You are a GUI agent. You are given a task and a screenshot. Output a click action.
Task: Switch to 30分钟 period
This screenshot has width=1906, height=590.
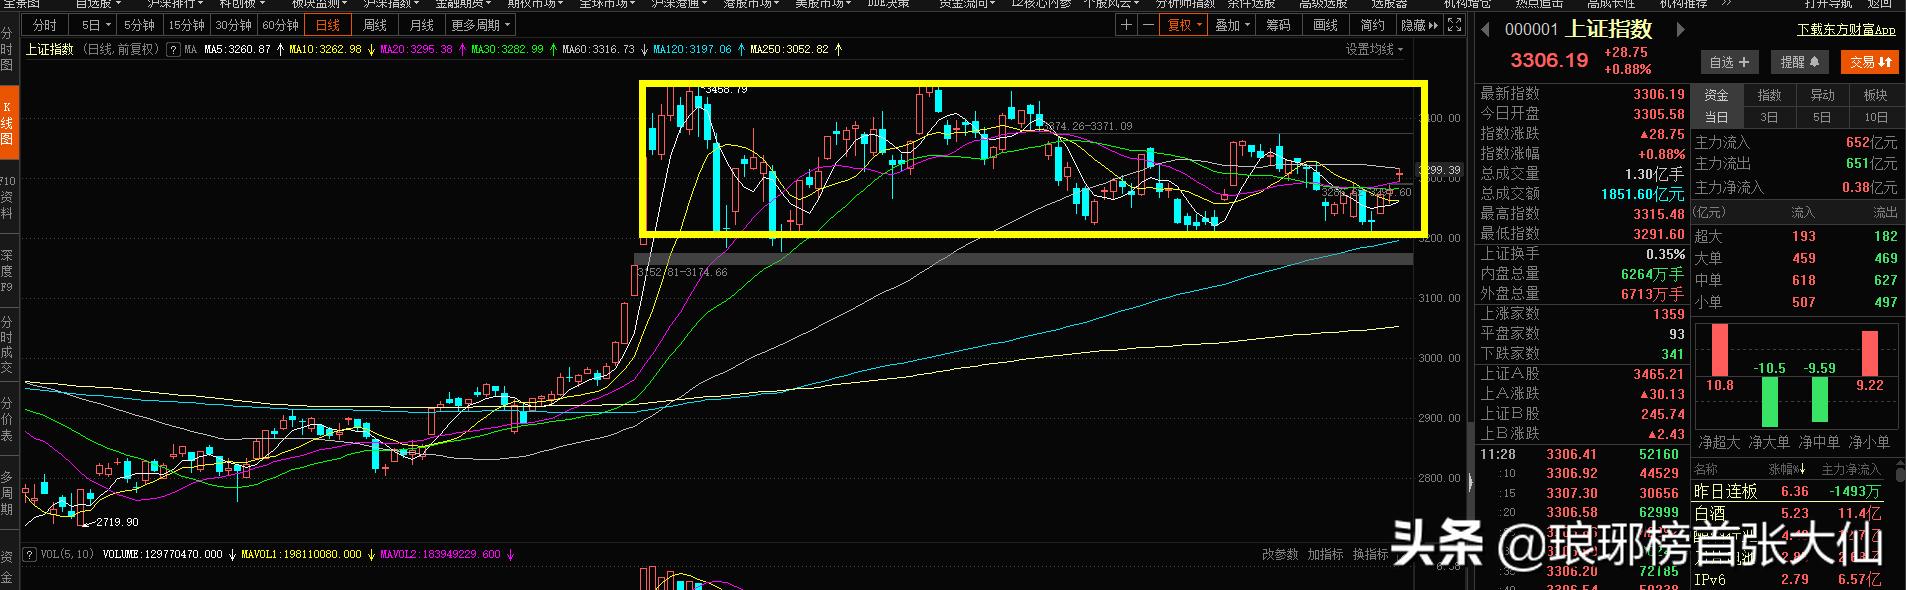click(x=233, y=25)
